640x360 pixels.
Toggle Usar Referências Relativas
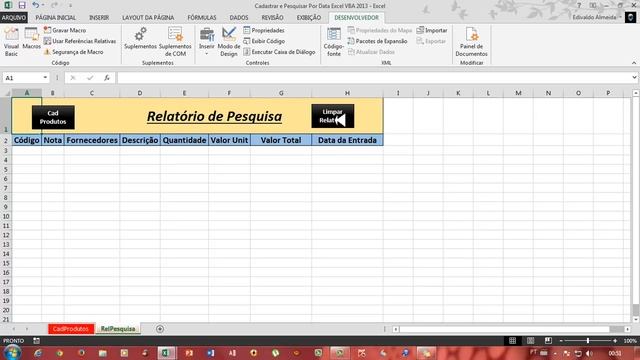click(x=80, y=41)
